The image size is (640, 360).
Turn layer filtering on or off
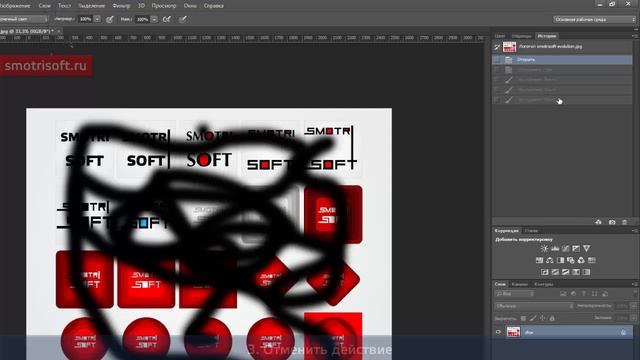(x=635, y=294)
